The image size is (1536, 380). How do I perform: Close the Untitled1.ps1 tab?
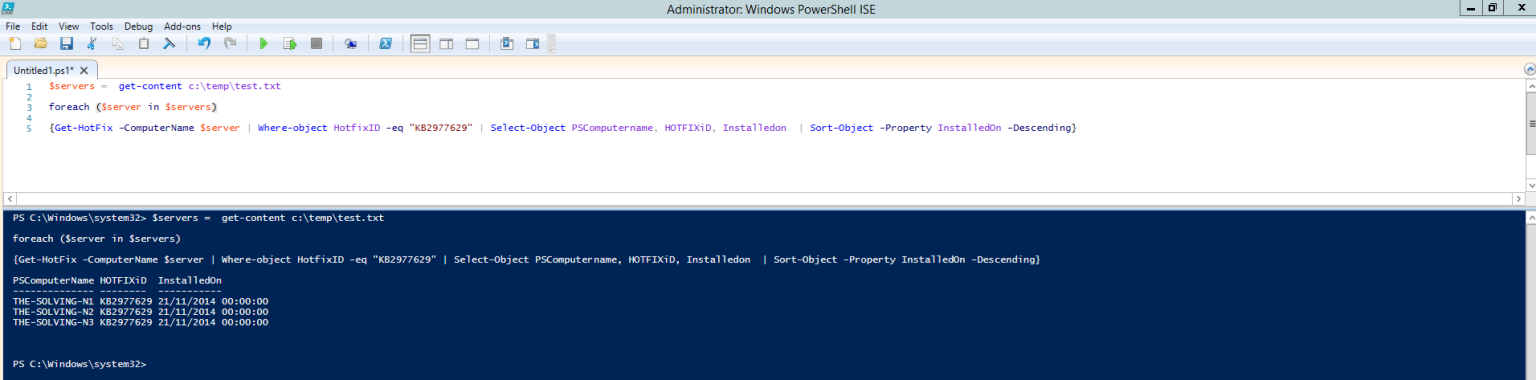coord(84,70)
